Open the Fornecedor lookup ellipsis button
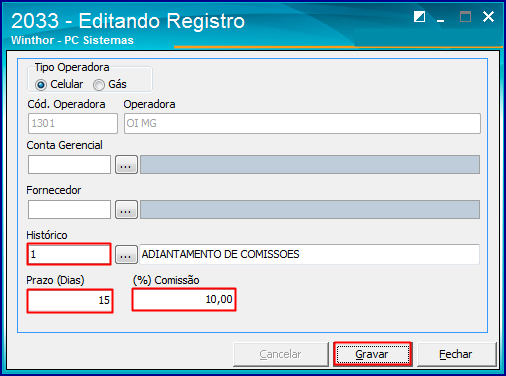Image resolution: width=506 pixels, height=376 pixels. tap(126, 209)
